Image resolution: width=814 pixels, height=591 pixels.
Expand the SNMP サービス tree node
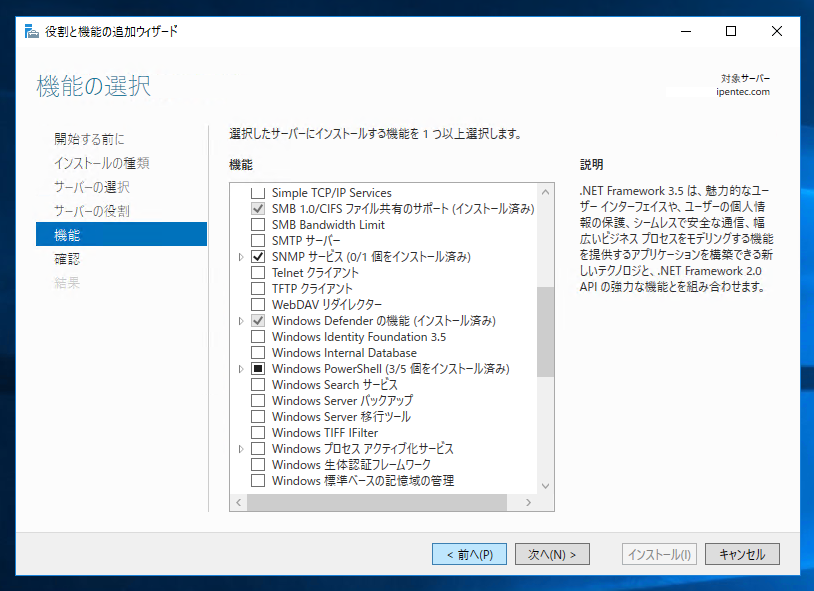(240, 257)
